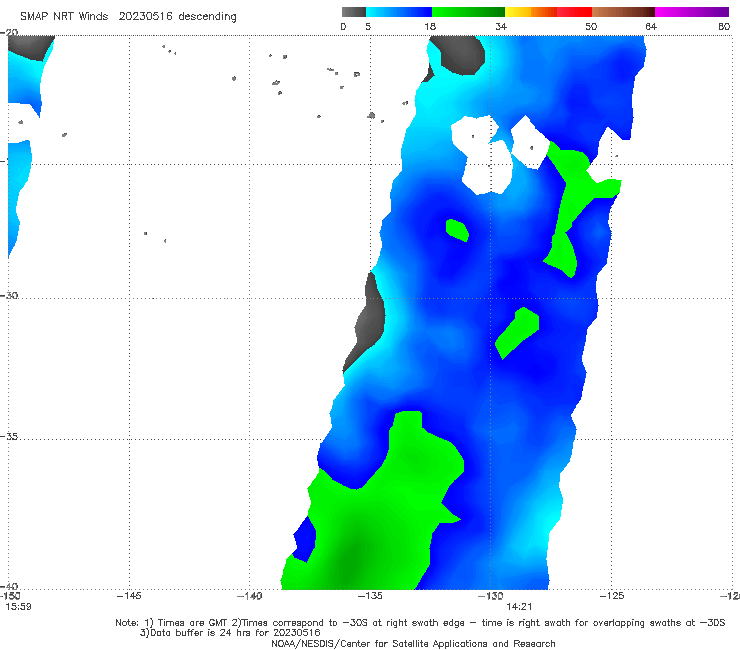The height and width of the screenshot is (650, 740).
Task: Click the magenta 64–80 segment of the color bar
Action: tap(692, 12)
